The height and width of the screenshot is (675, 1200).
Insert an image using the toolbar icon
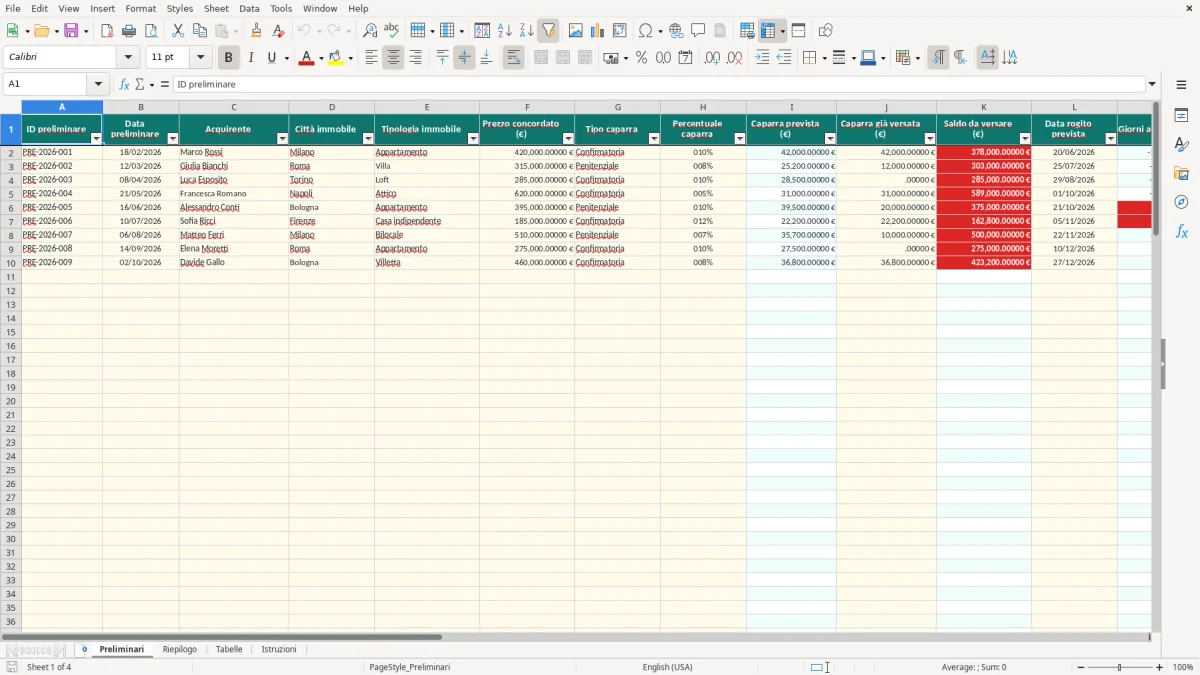click(x=576, y=31)
